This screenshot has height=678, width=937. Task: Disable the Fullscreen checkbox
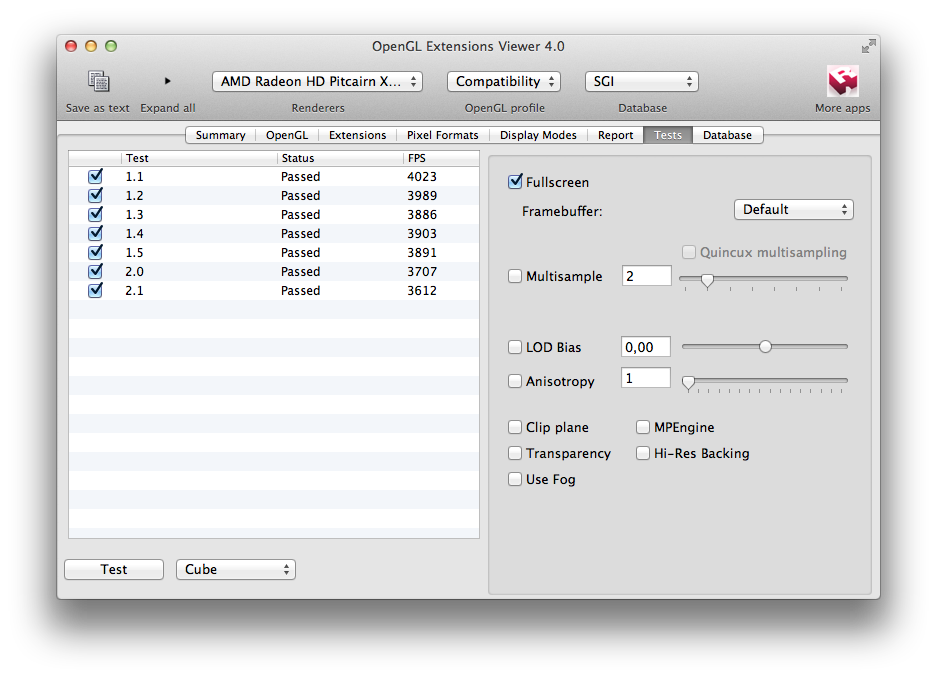[515, 182]
